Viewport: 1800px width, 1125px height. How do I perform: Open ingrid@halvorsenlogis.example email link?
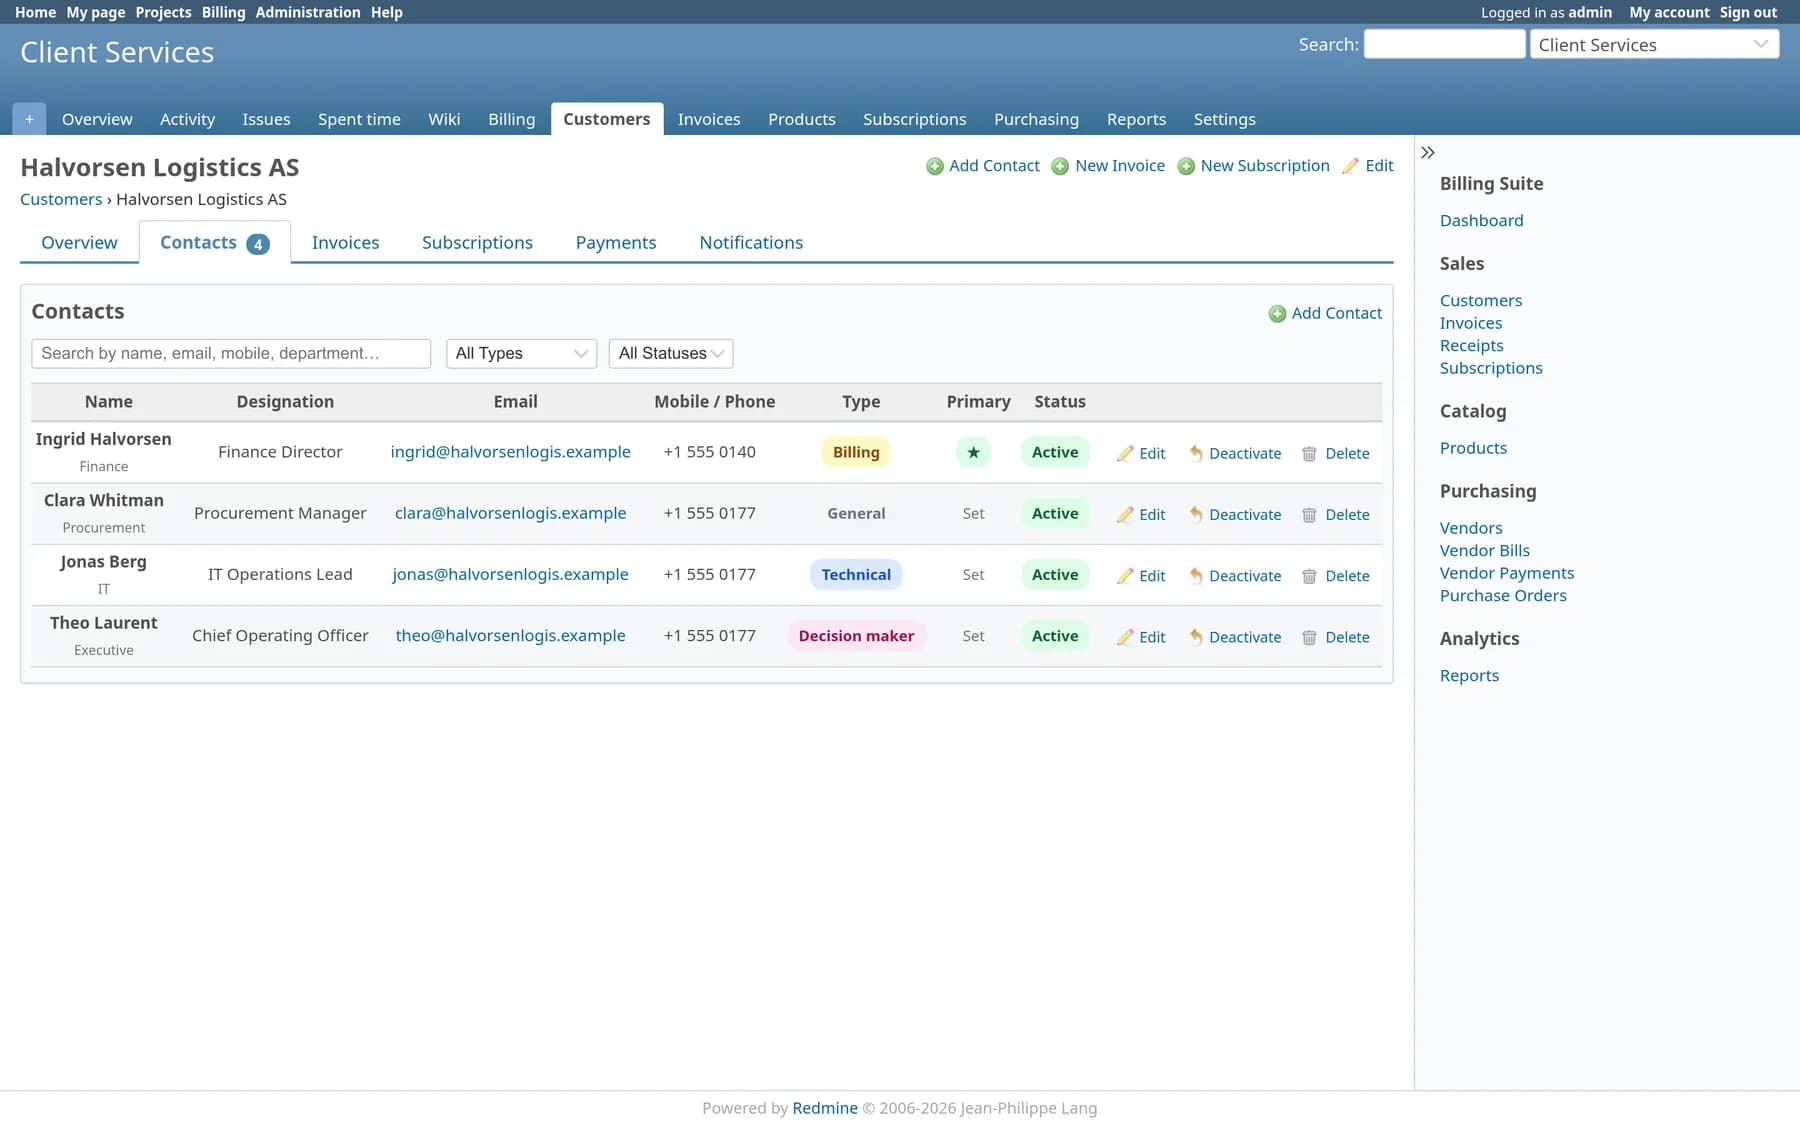(x=510, y=452)
